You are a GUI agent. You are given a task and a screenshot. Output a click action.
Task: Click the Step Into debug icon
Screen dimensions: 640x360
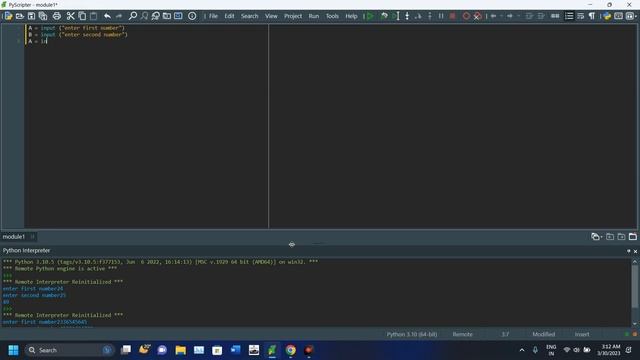[407, 16]
